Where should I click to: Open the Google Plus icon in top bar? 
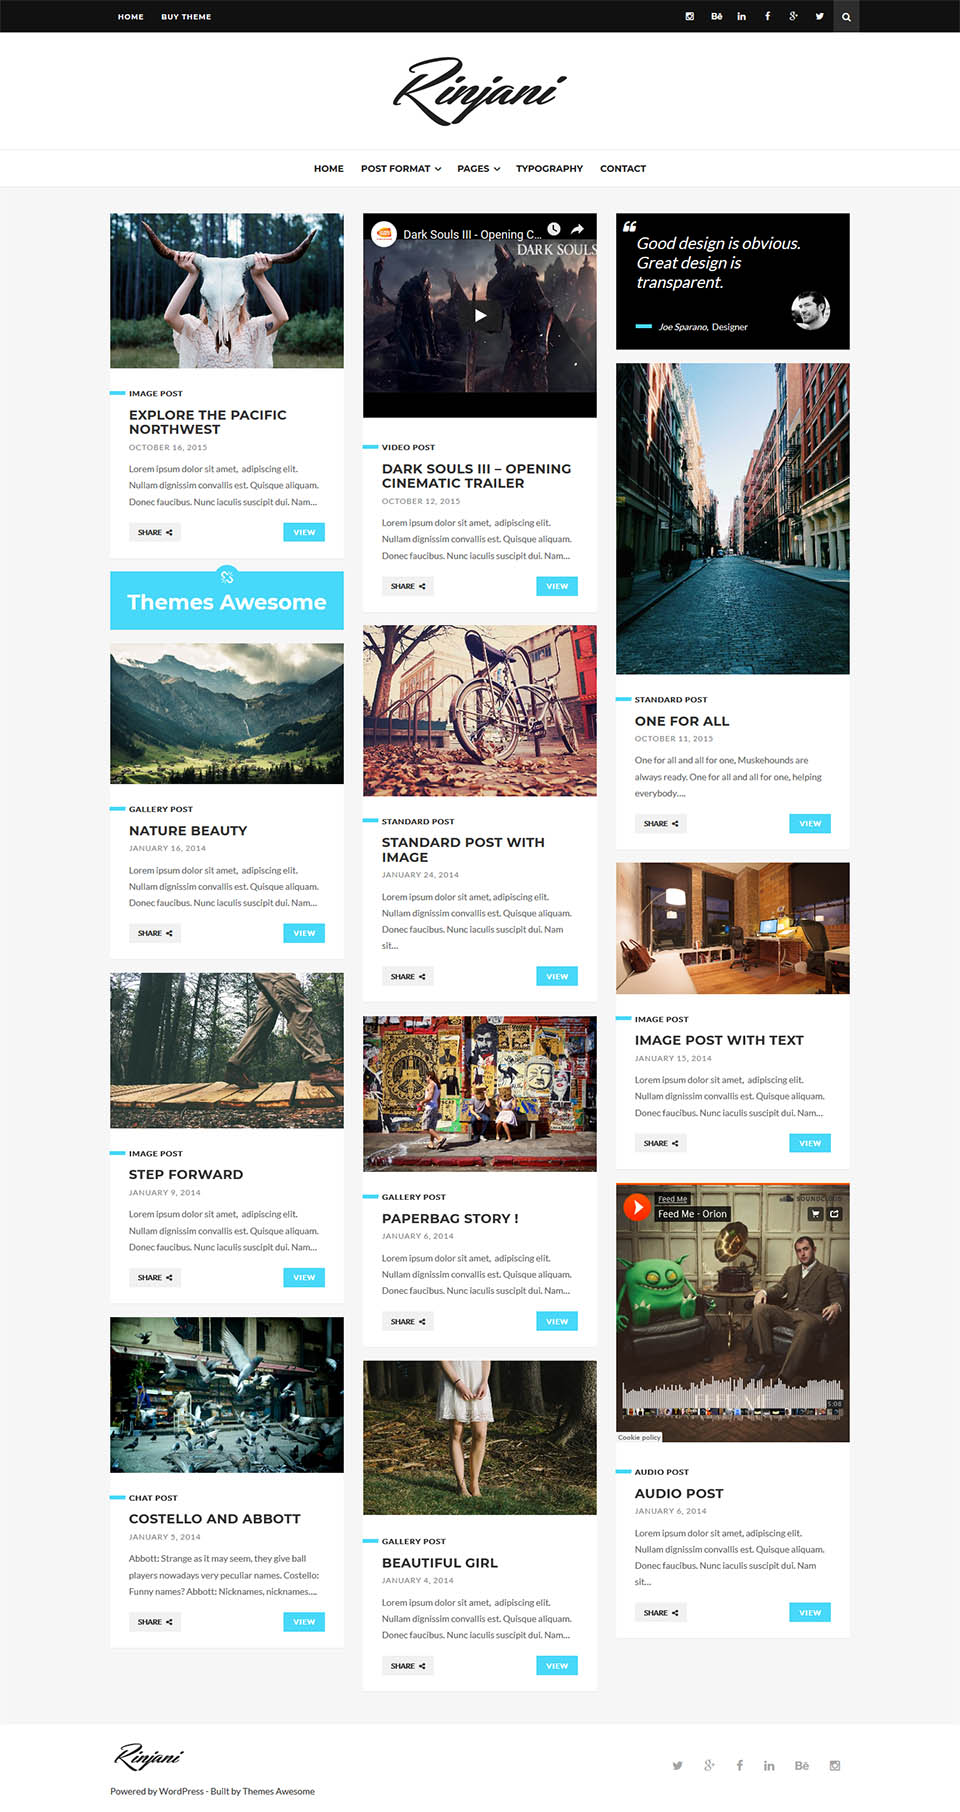(793, 16)
